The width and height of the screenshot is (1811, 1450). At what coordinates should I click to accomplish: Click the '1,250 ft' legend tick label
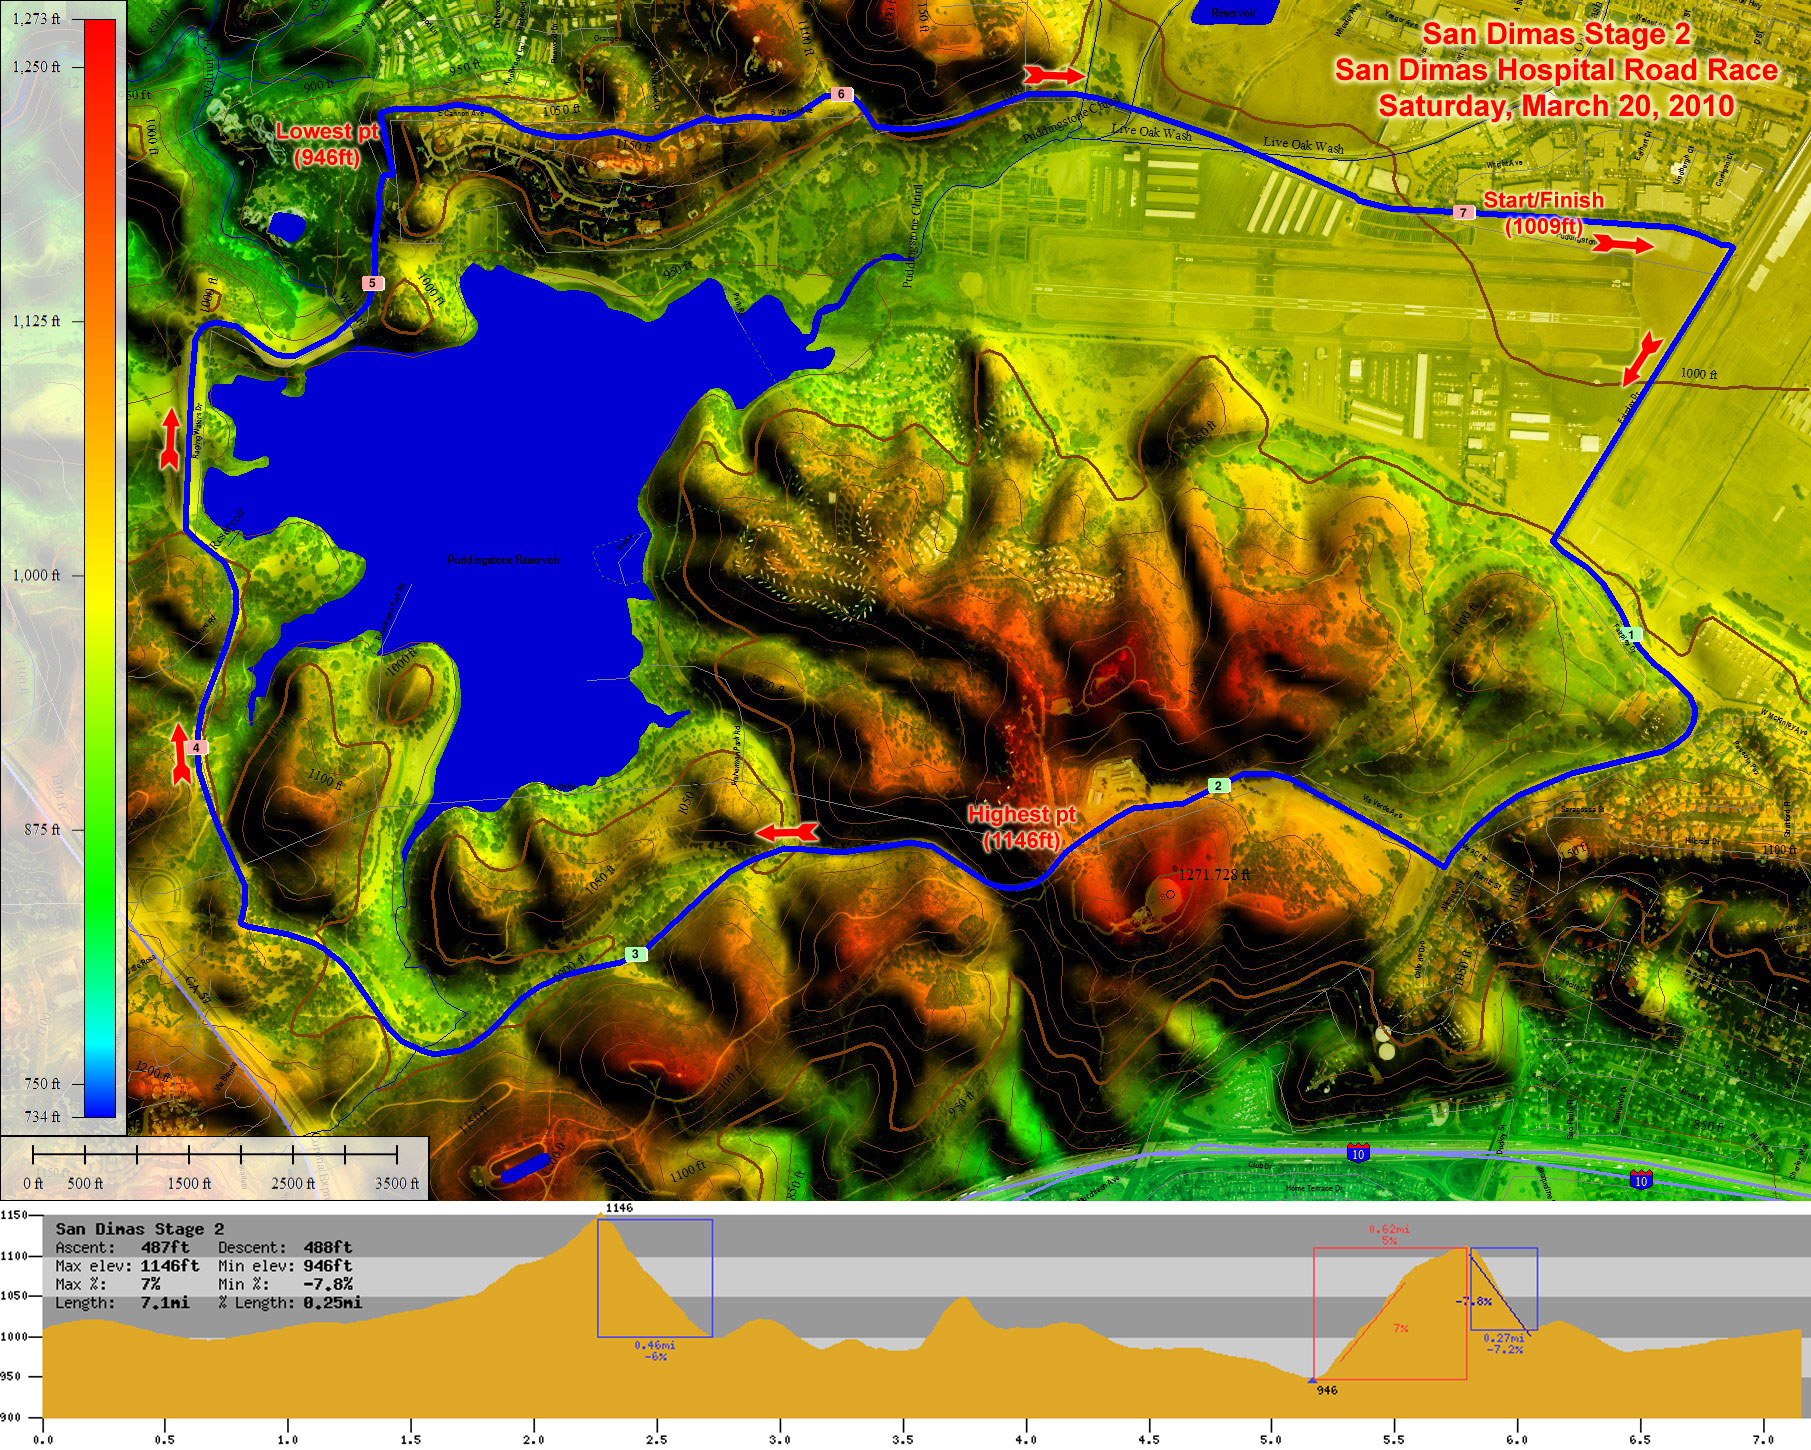point(36,66)
